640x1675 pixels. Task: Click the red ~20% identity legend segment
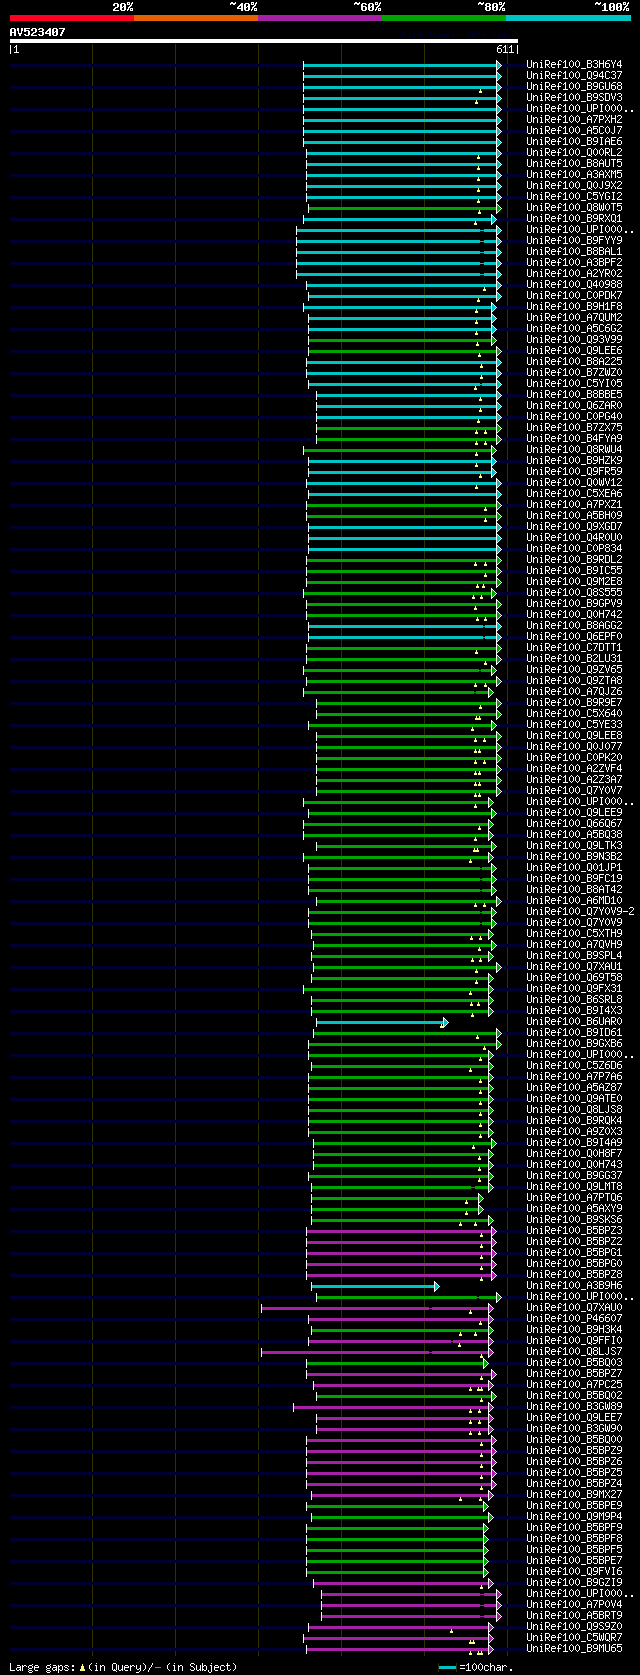tap(72, 18)
